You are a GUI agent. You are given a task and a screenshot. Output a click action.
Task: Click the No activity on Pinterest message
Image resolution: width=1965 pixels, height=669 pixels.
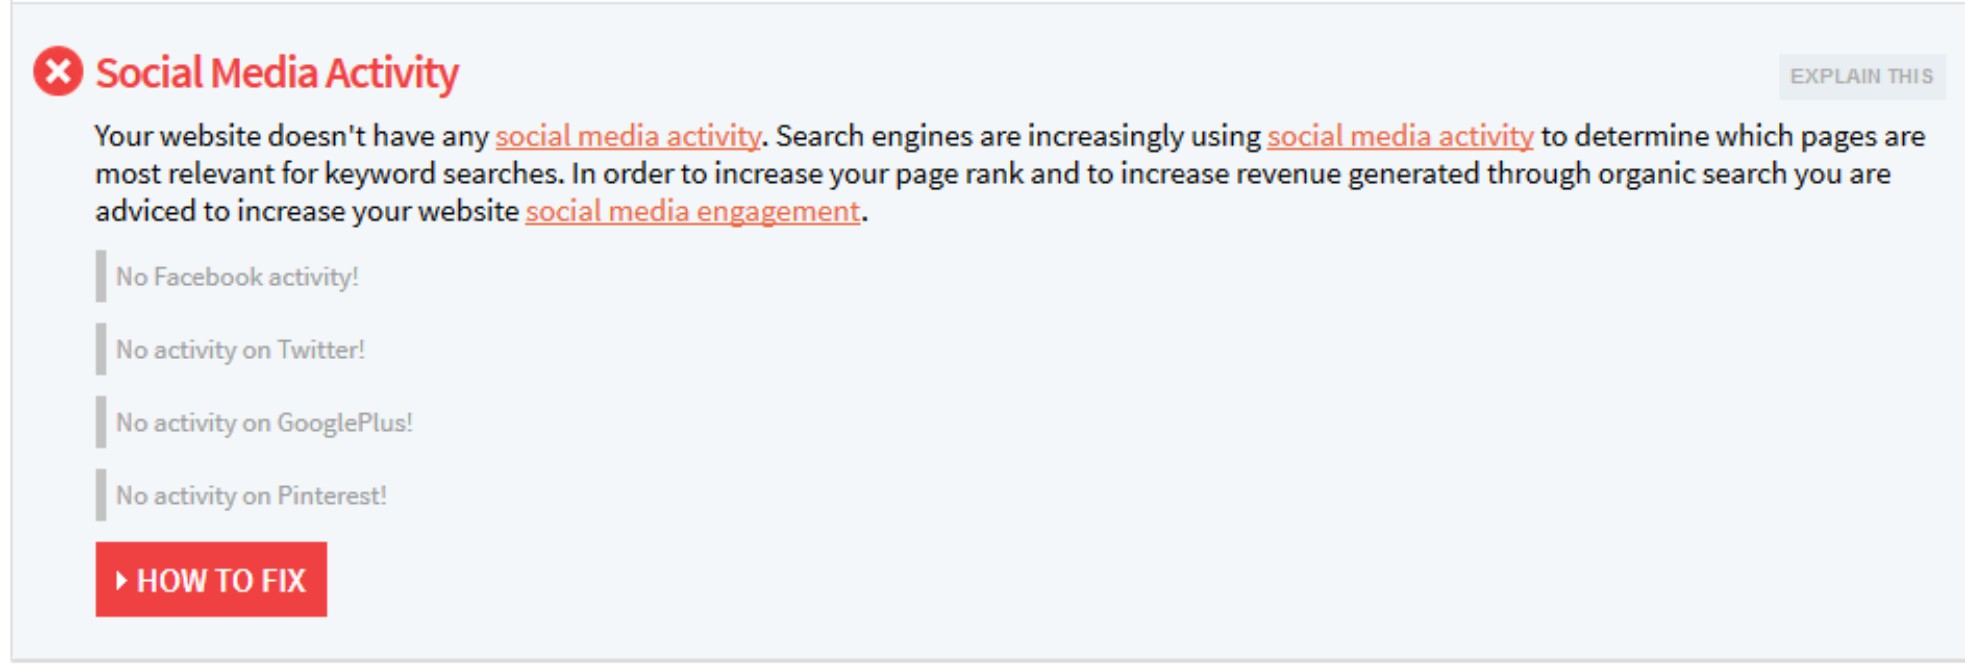251,496
